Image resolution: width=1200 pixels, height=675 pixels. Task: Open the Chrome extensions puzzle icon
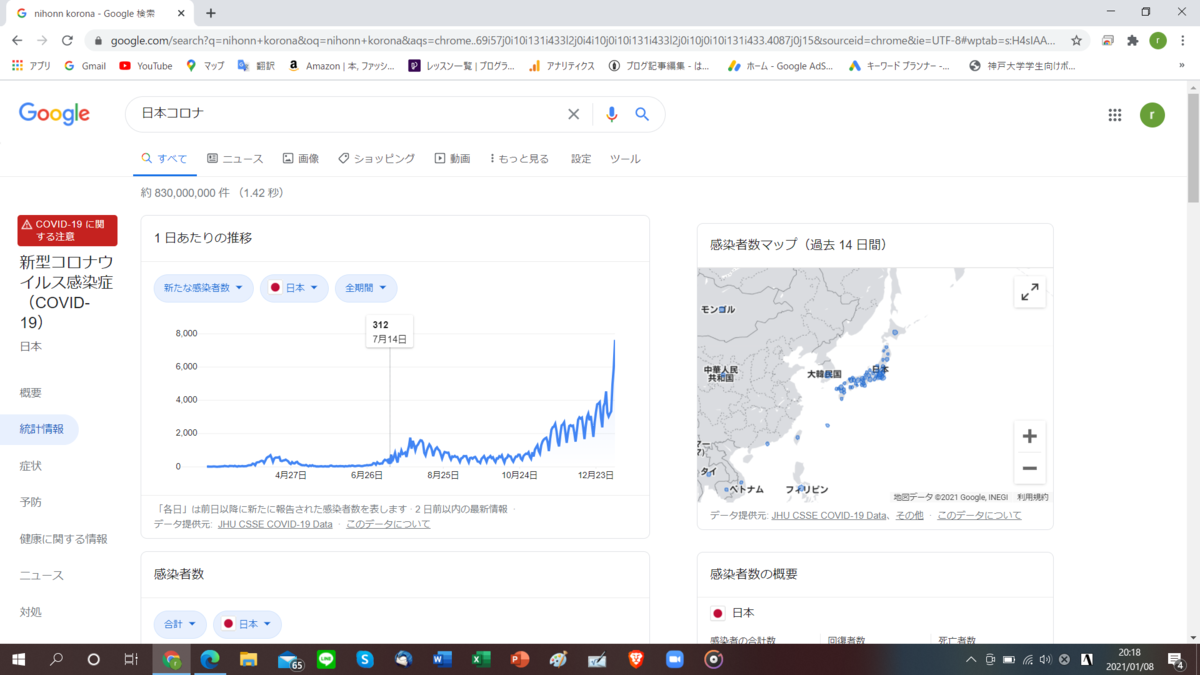click(x=1133, y=40)
